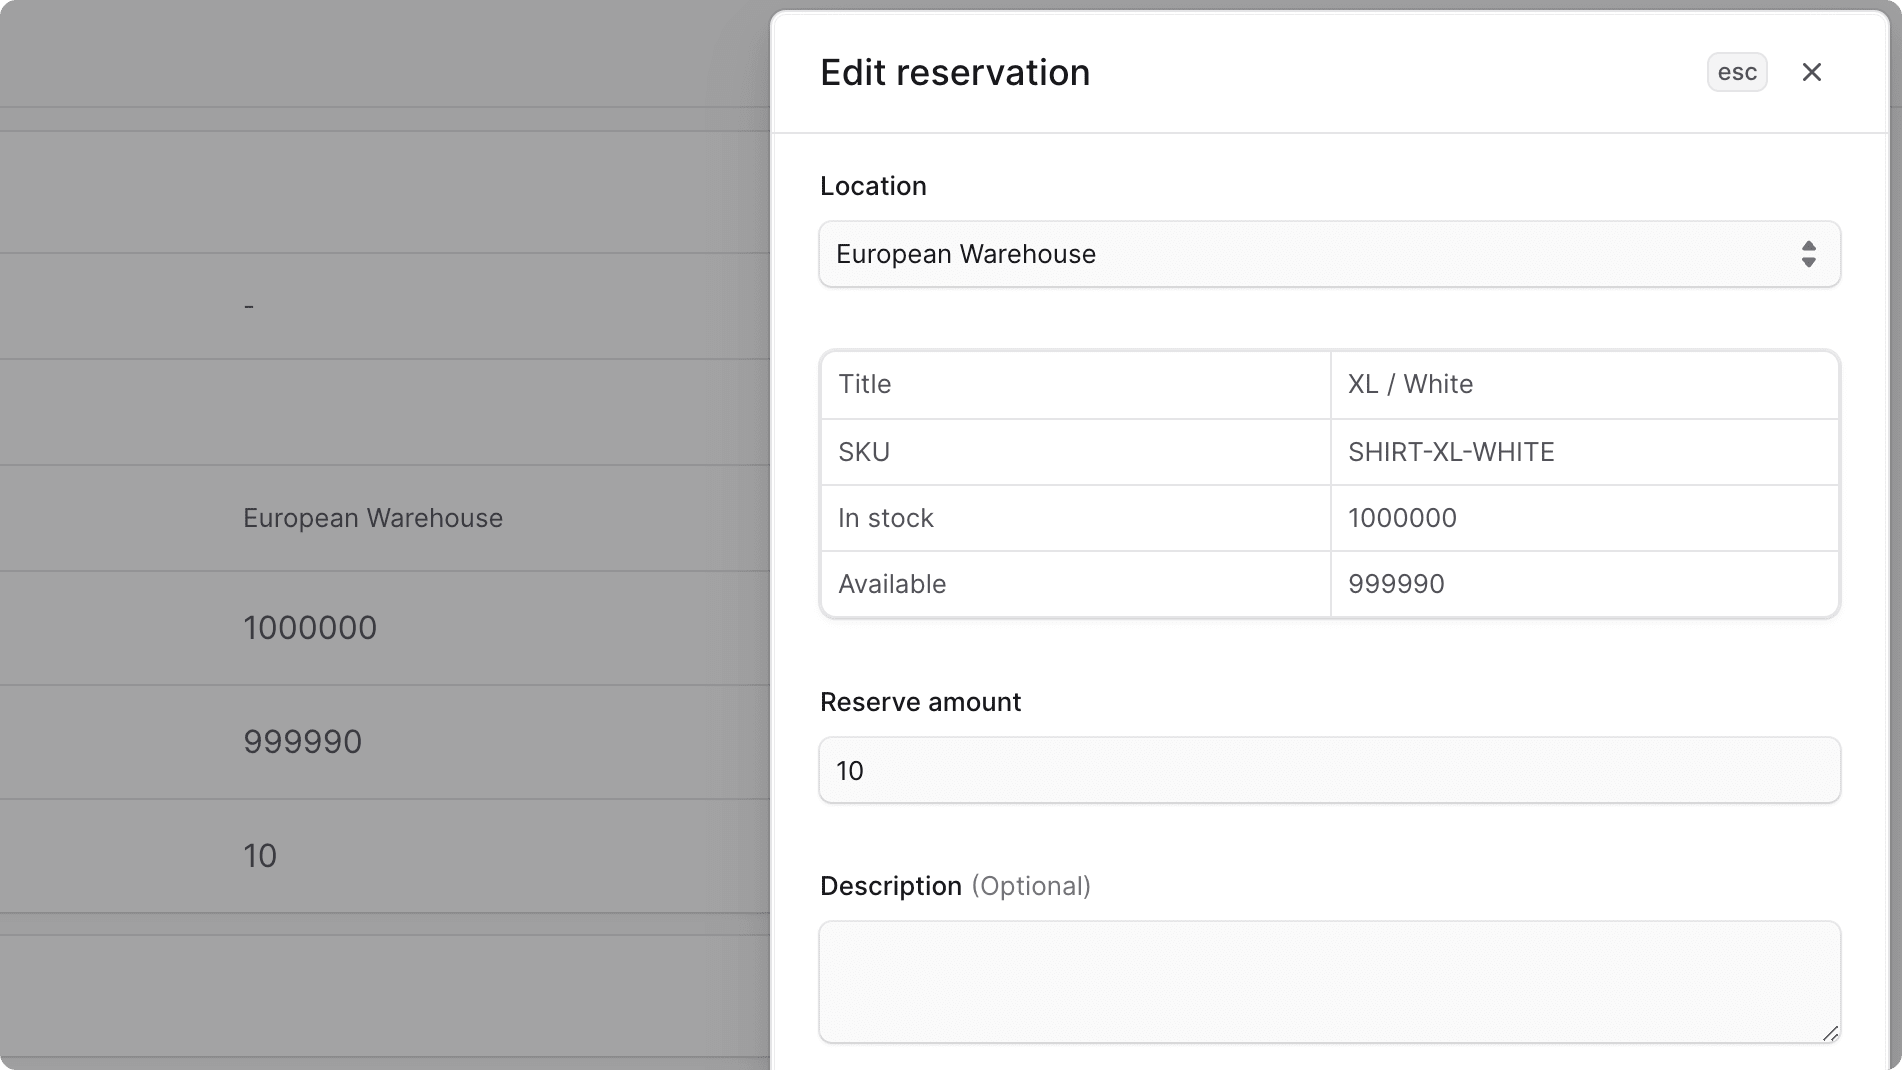1902x1070 pixels.
Task: Click the Edit reservation dialog title
Action: 955,72
